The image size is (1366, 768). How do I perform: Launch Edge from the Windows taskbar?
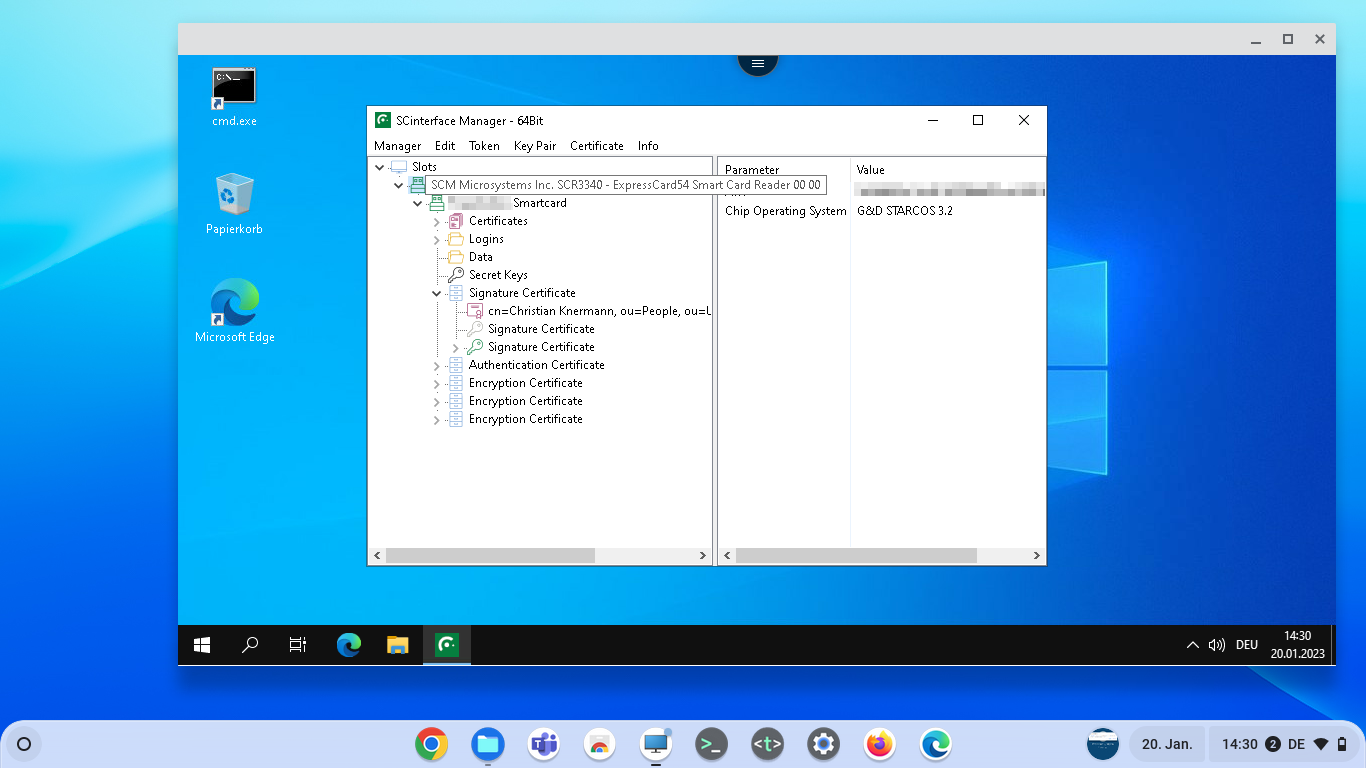pos(349,645)
